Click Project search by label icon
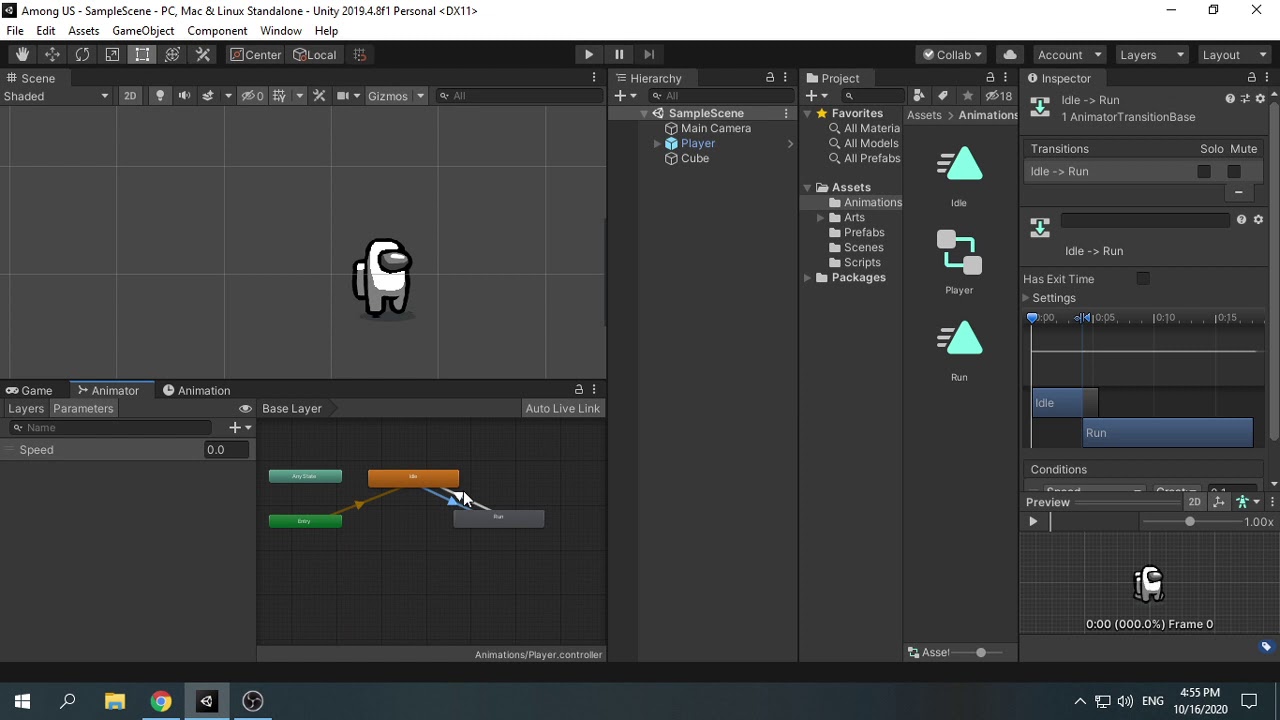This screenshot has width=1280, height=720. click(x=943, y=96)
